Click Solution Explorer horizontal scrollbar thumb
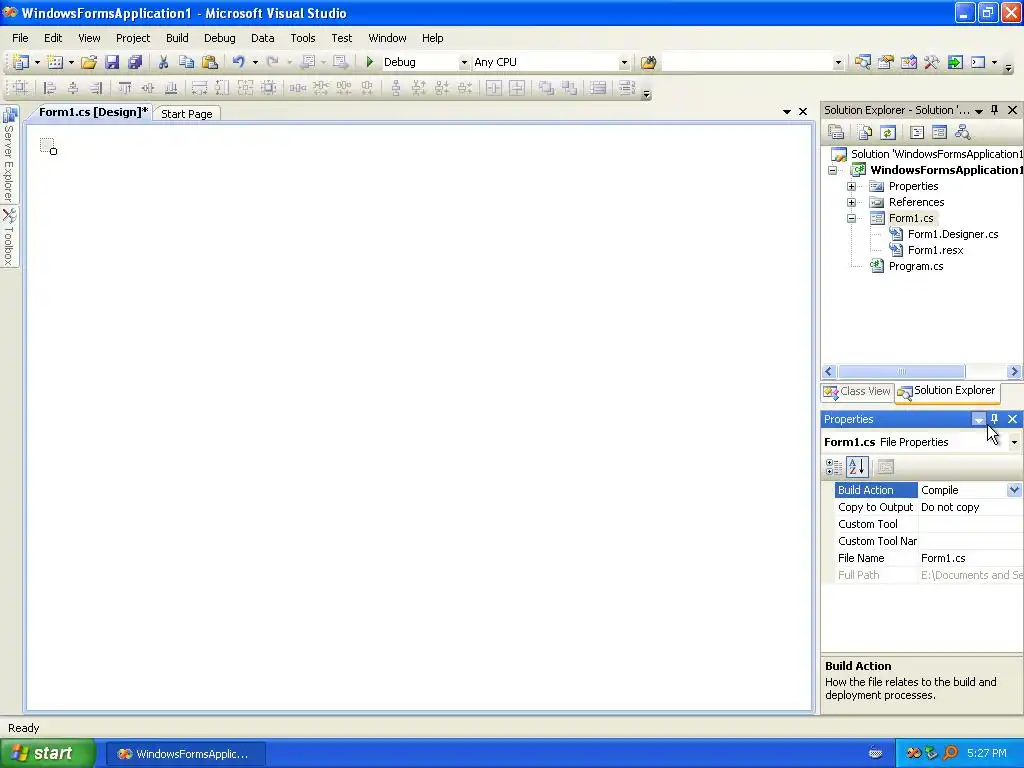 click(x=901, y=372)
